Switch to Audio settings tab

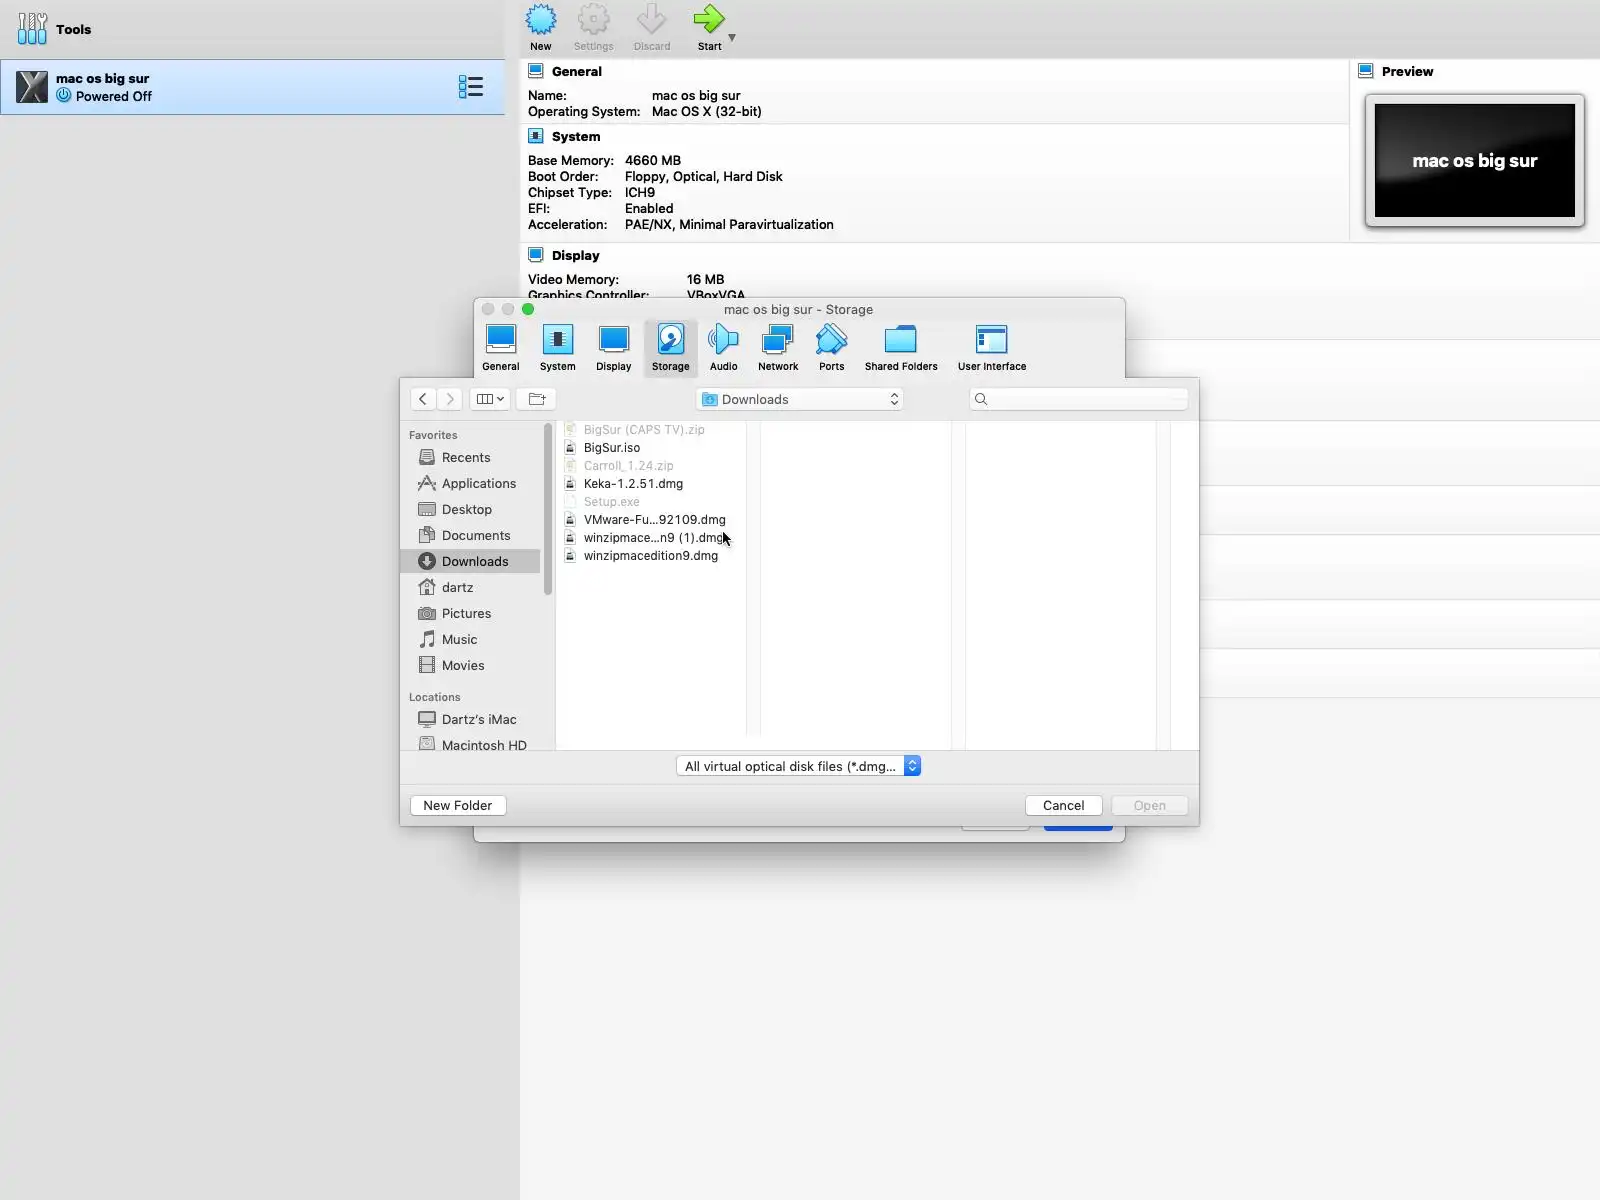724,348
